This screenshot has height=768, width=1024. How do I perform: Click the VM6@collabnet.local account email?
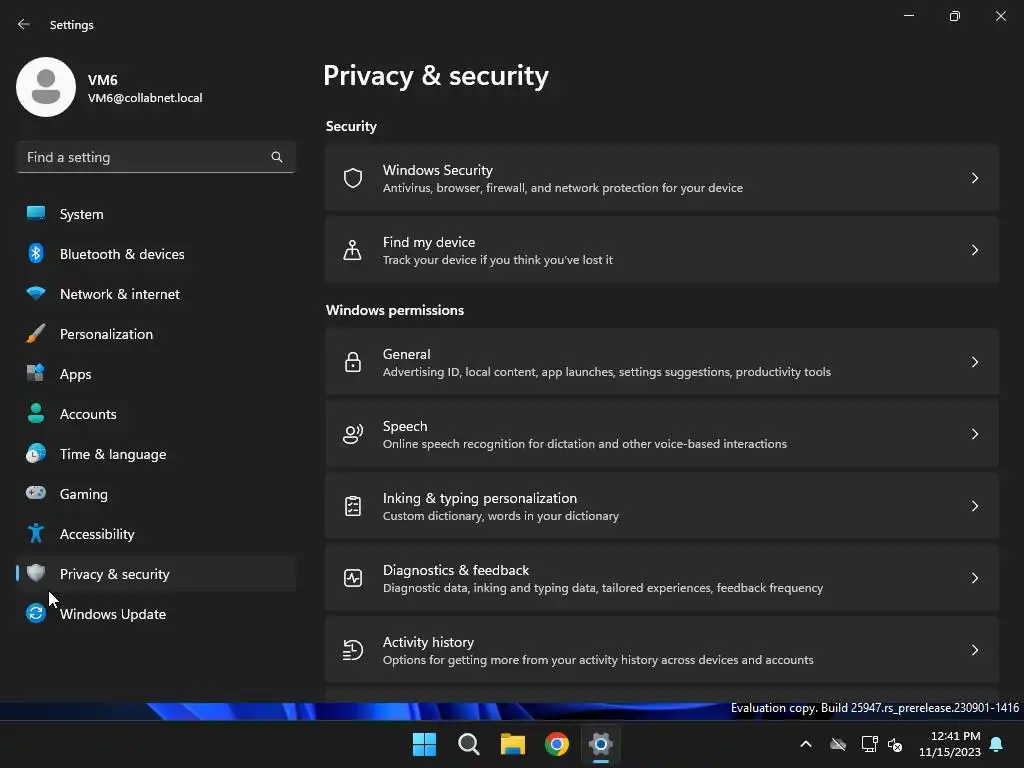pos(145,98)
